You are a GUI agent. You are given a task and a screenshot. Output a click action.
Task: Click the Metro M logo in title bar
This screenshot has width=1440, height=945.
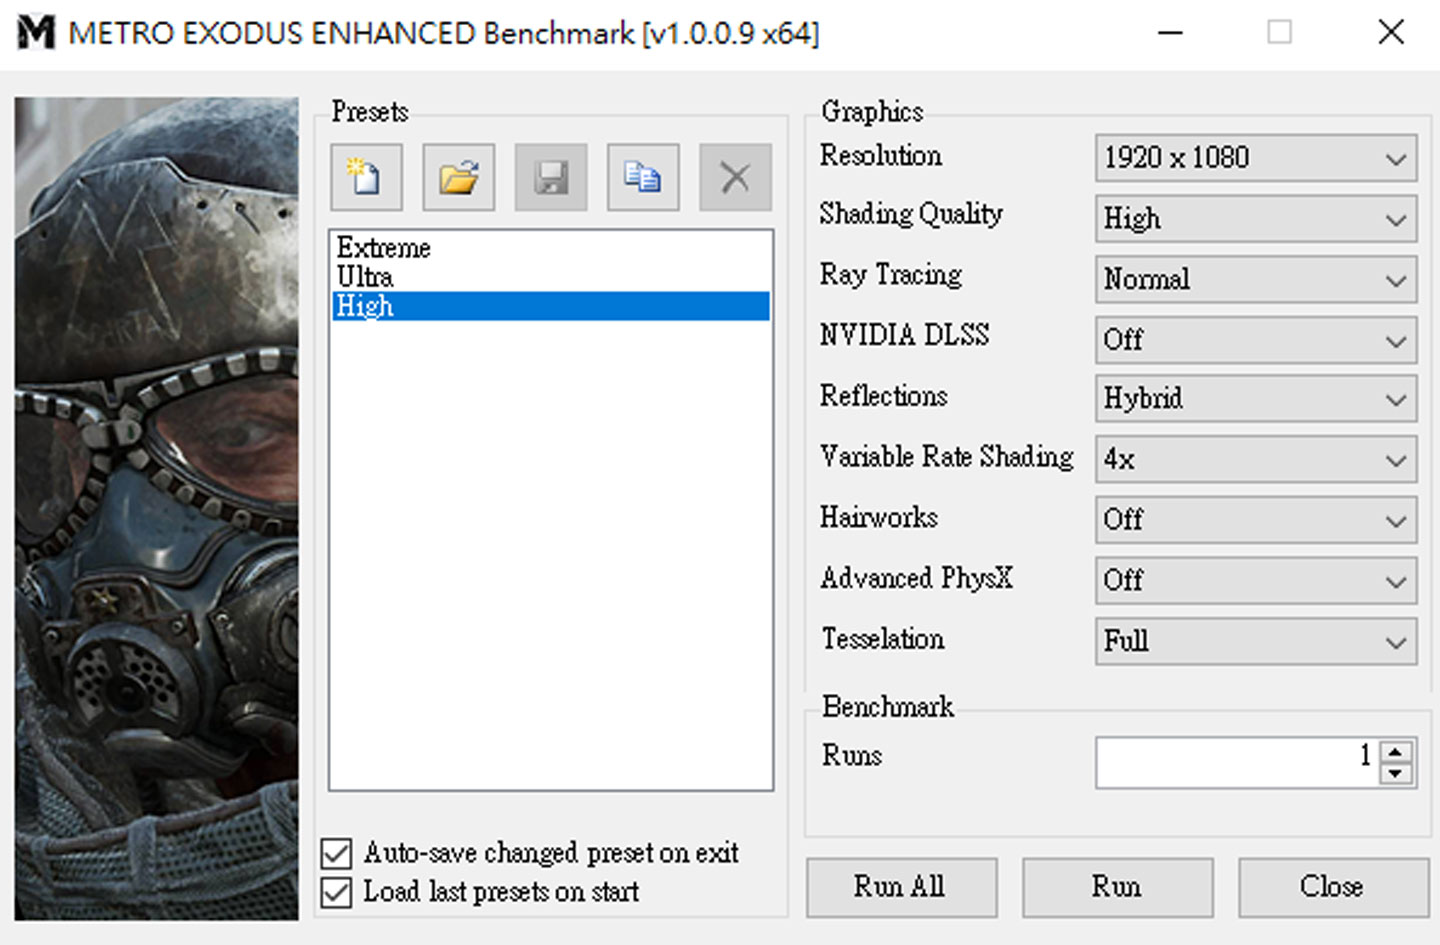point(36,33)
